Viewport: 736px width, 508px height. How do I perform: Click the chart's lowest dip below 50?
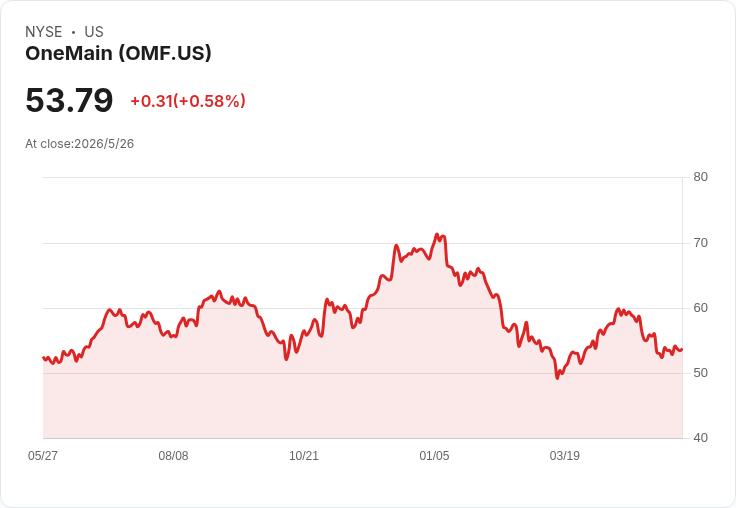click(557, 378)
